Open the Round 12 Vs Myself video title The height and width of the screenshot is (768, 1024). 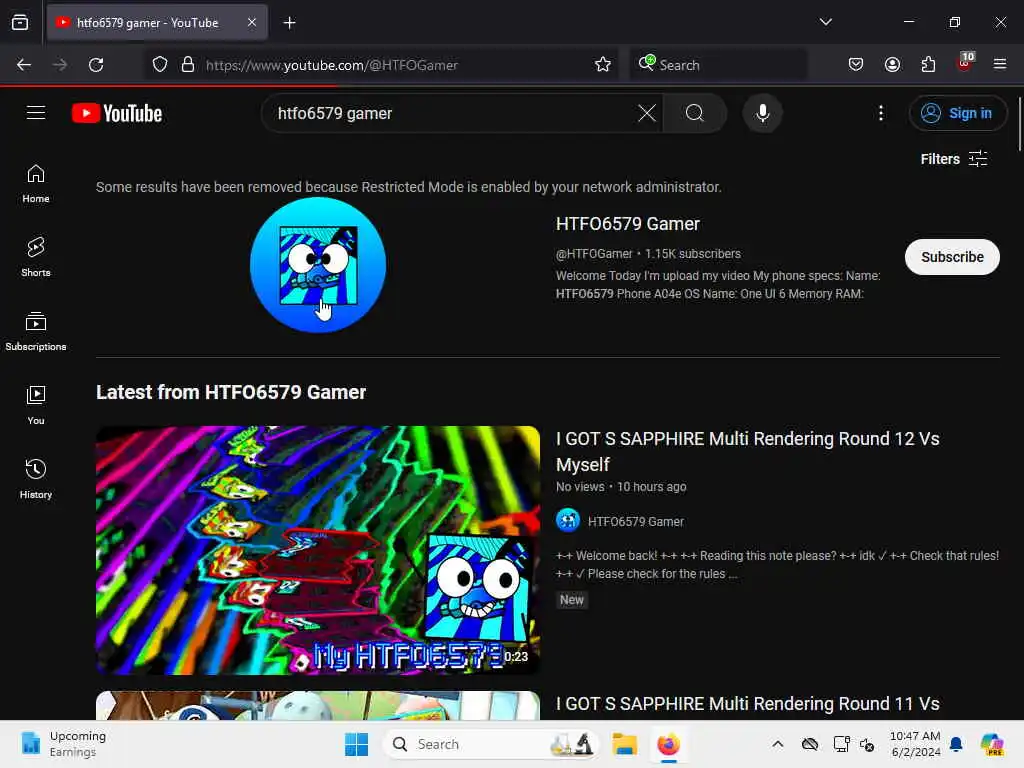coord(747,451)
